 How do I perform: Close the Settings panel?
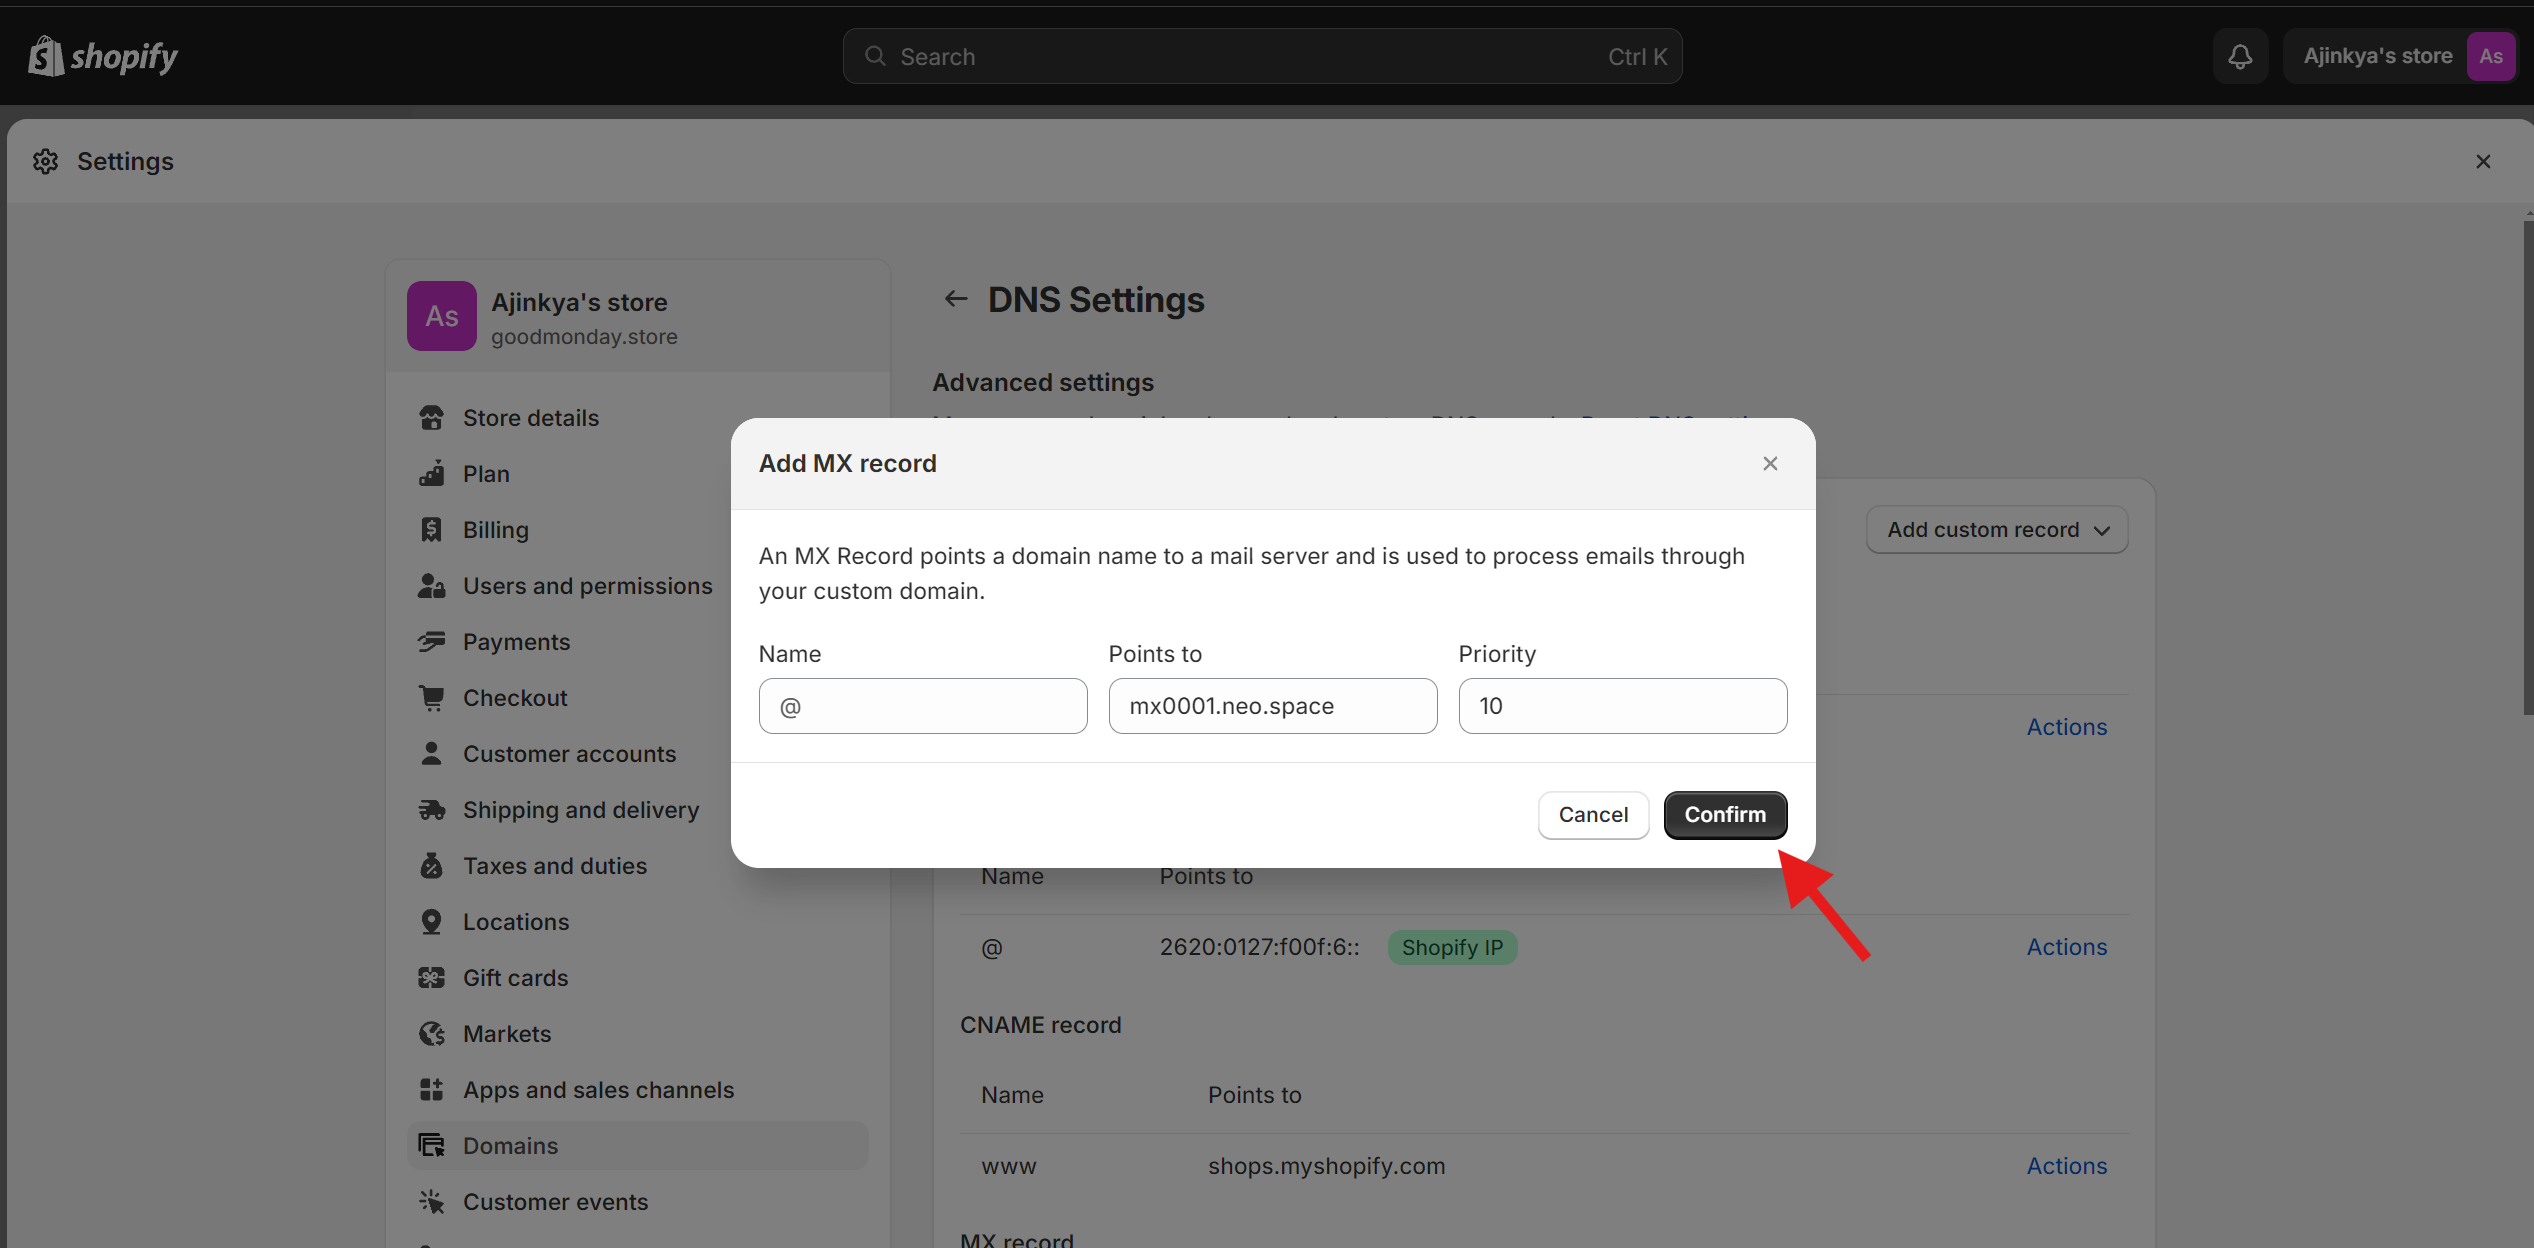coord(2483,161)
